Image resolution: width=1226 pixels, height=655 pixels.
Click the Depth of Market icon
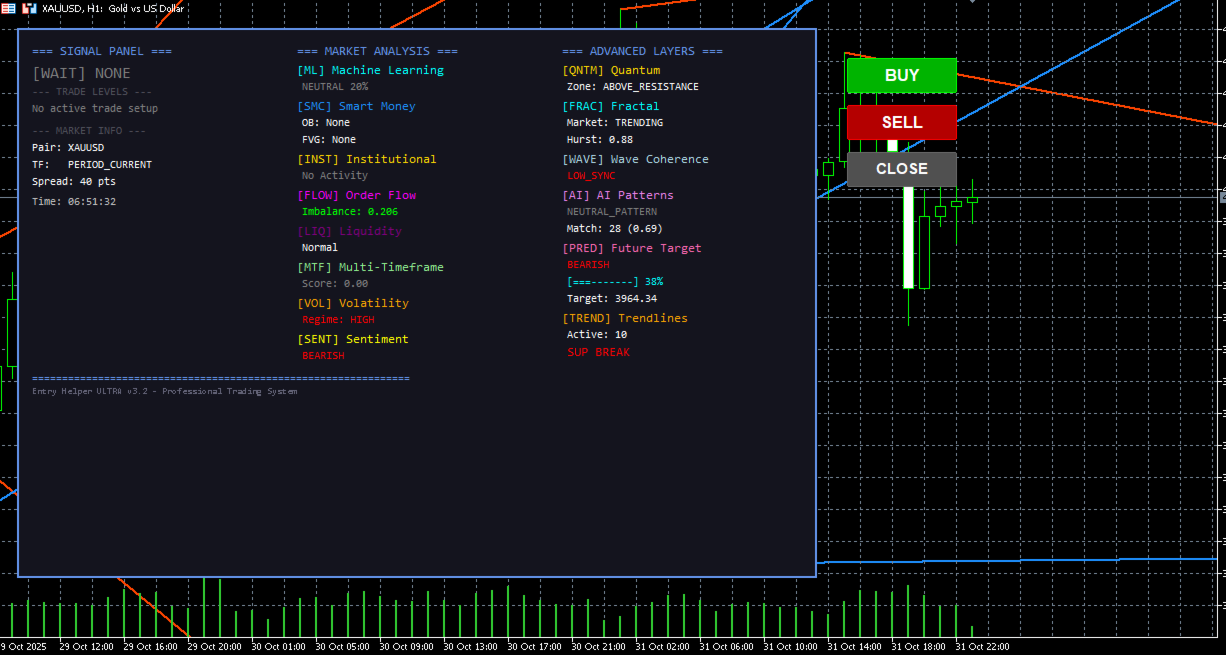[x=9, y=7]
